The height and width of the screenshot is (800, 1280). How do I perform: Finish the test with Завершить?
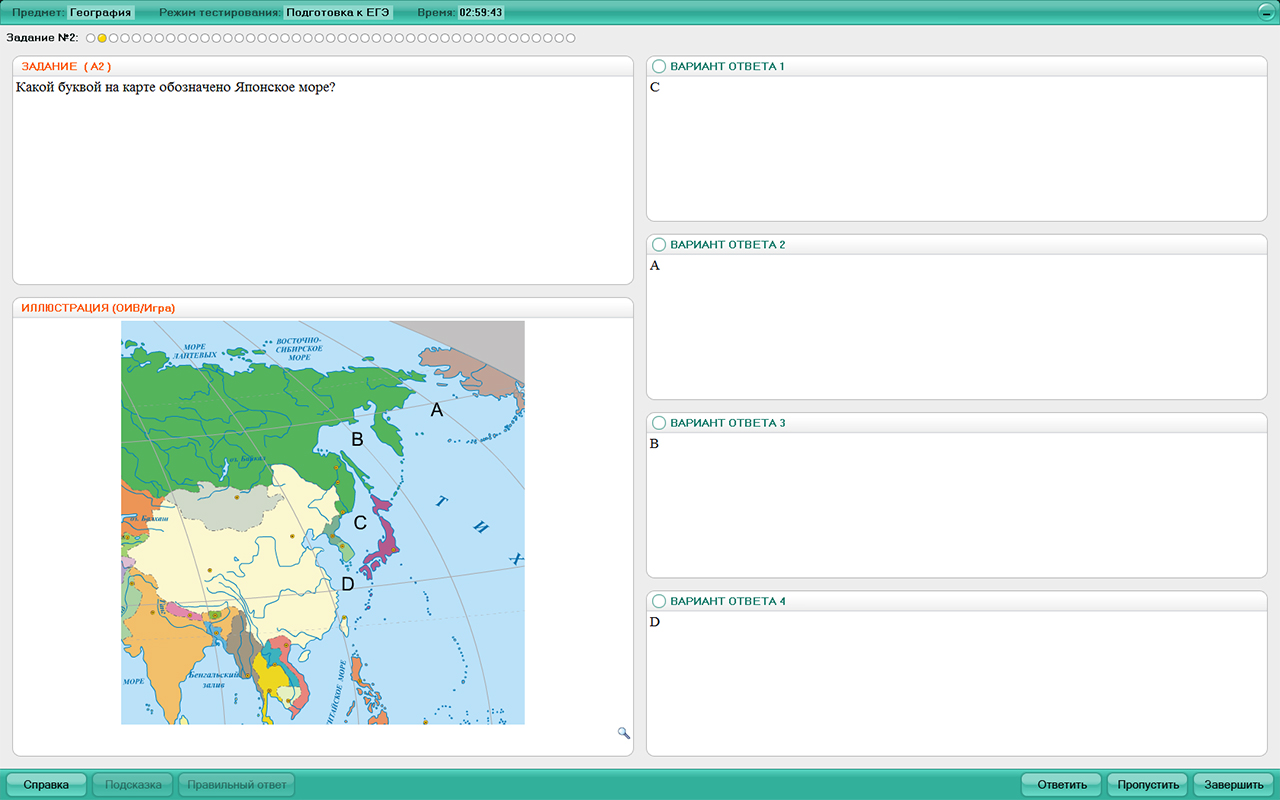1234,785
